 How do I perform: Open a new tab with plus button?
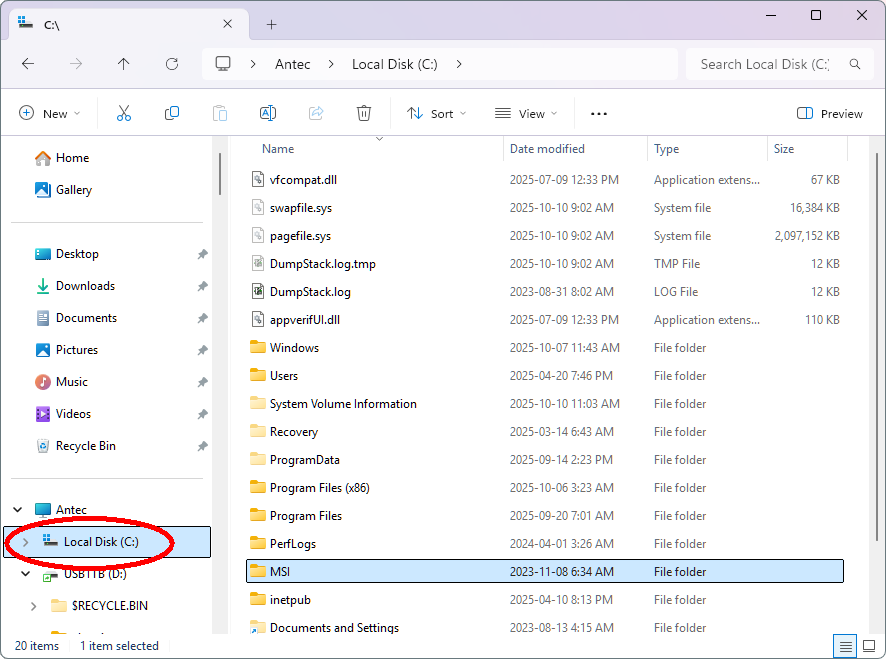(271, 24)
